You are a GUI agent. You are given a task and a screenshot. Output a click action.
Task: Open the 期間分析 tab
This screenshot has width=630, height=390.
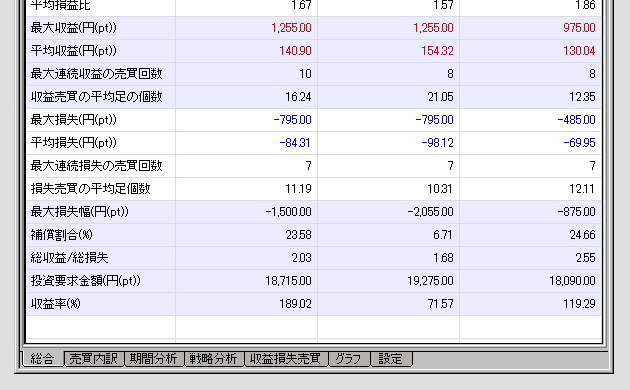(x=153, y=358)
